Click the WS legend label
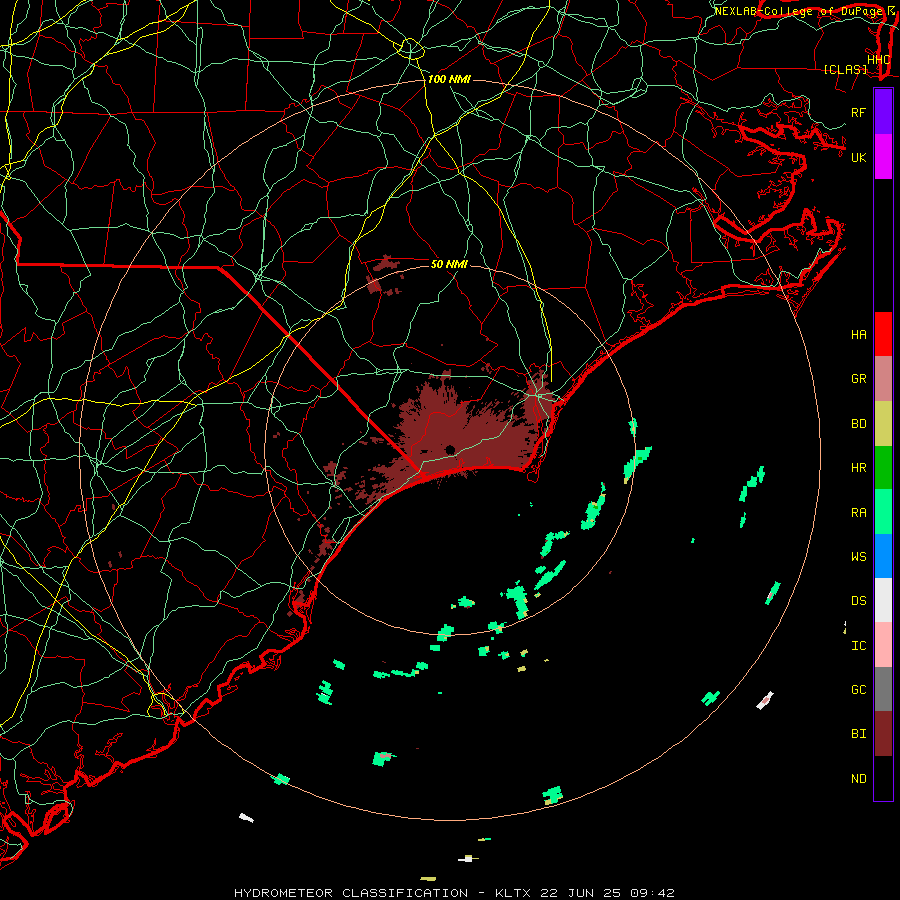900x900 pixels. [858, 557]
